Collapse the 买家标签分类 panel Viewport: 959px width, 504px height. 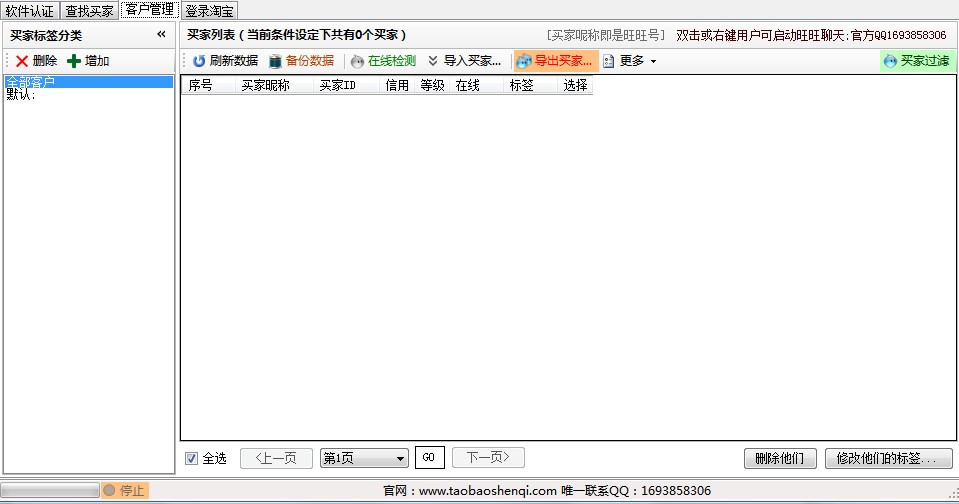[161, 35]
